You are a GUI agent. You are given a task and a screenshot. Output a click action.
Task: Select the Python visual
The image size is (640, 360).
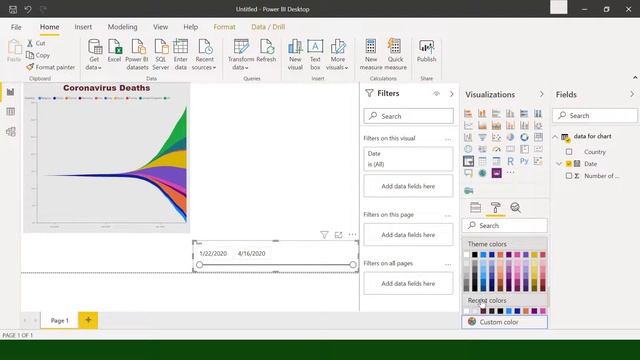(524, 161)
